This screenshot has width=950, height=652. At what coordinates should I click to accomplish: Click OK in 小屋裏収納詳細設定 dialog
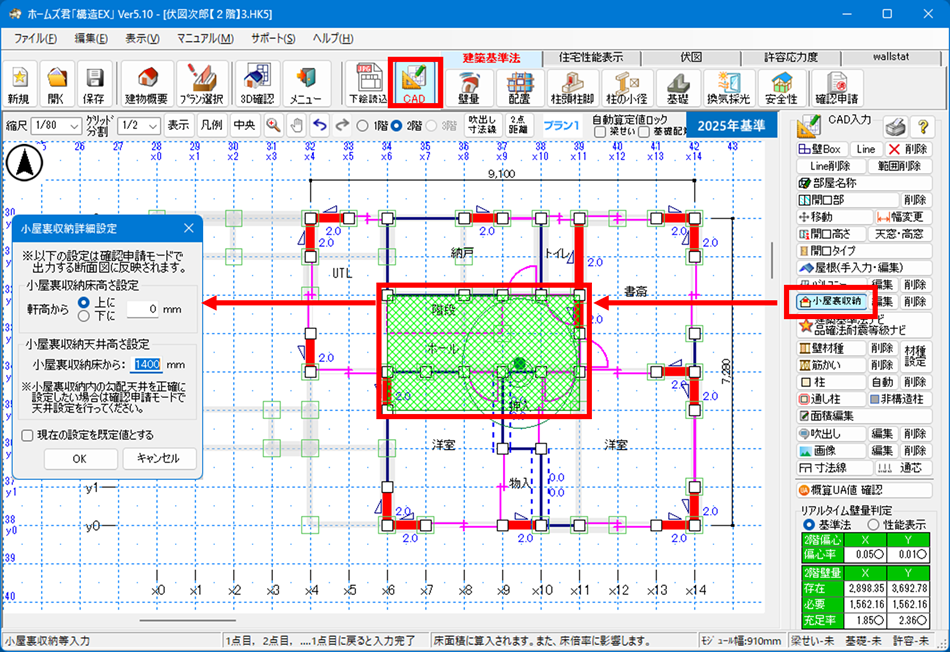point(80,458)
